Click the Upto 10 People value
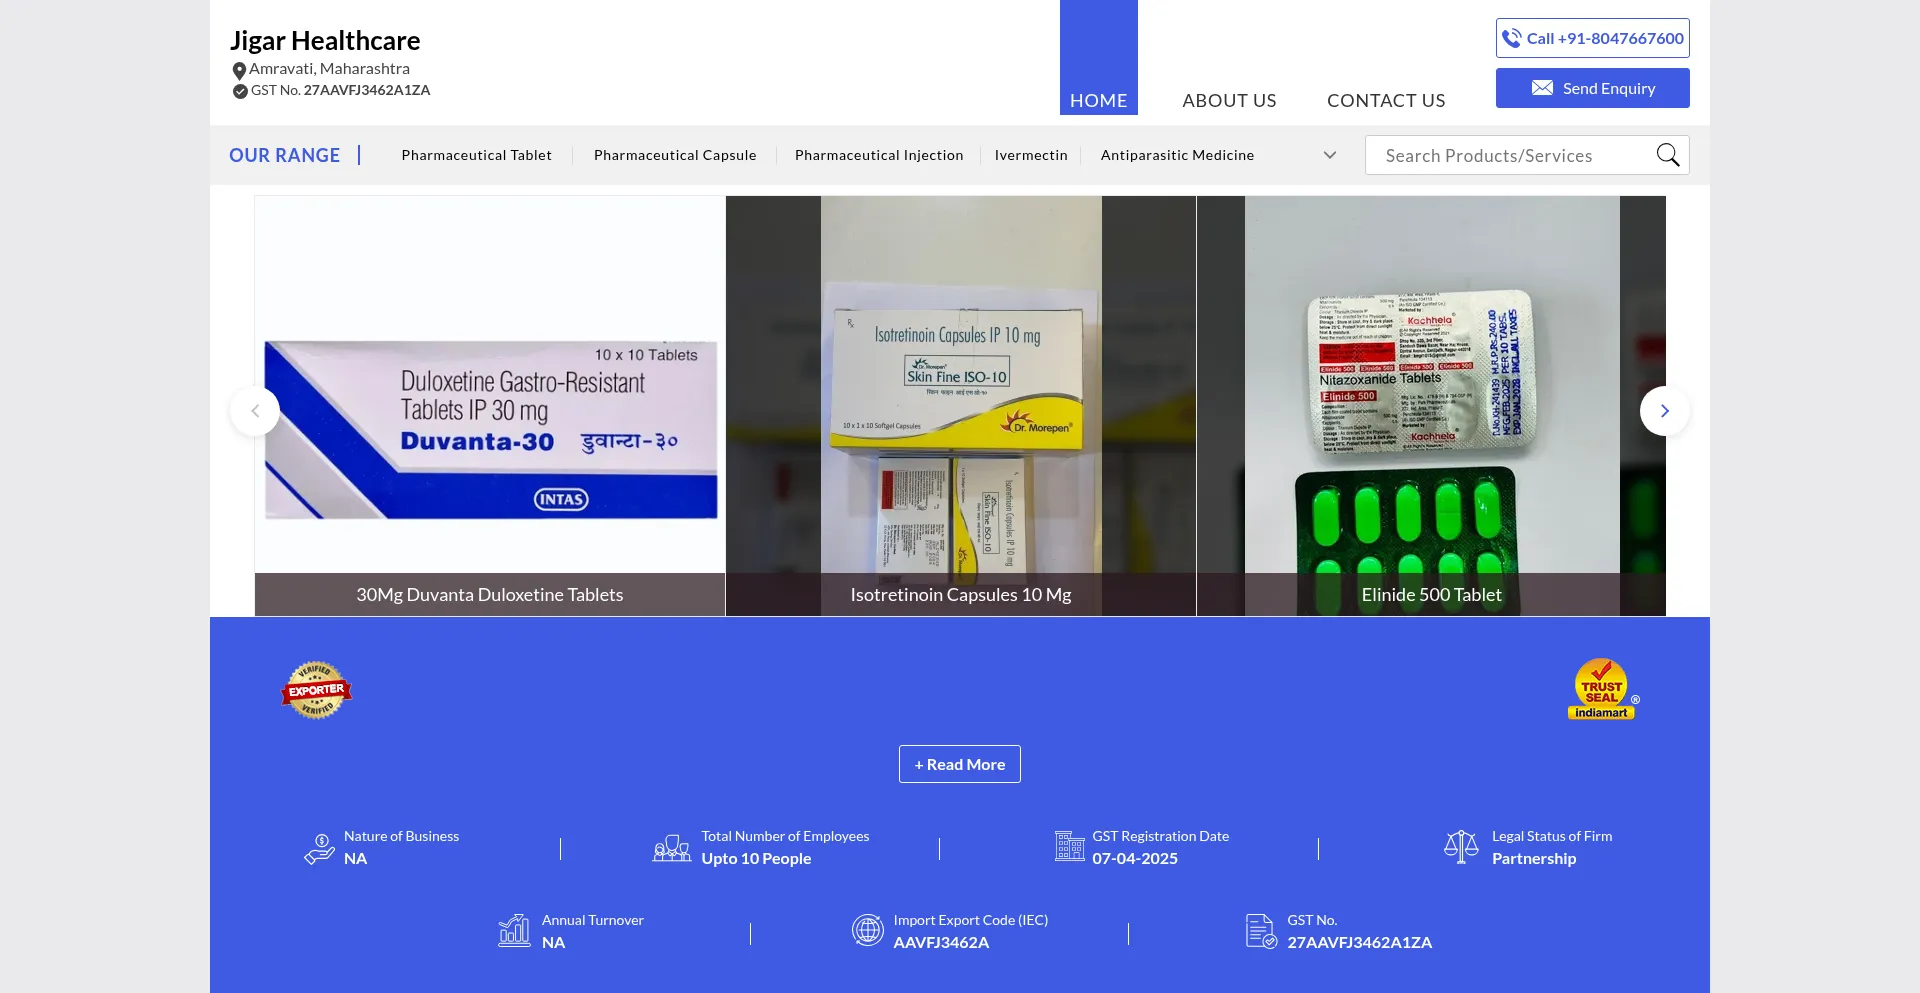 tap(756, 858)
